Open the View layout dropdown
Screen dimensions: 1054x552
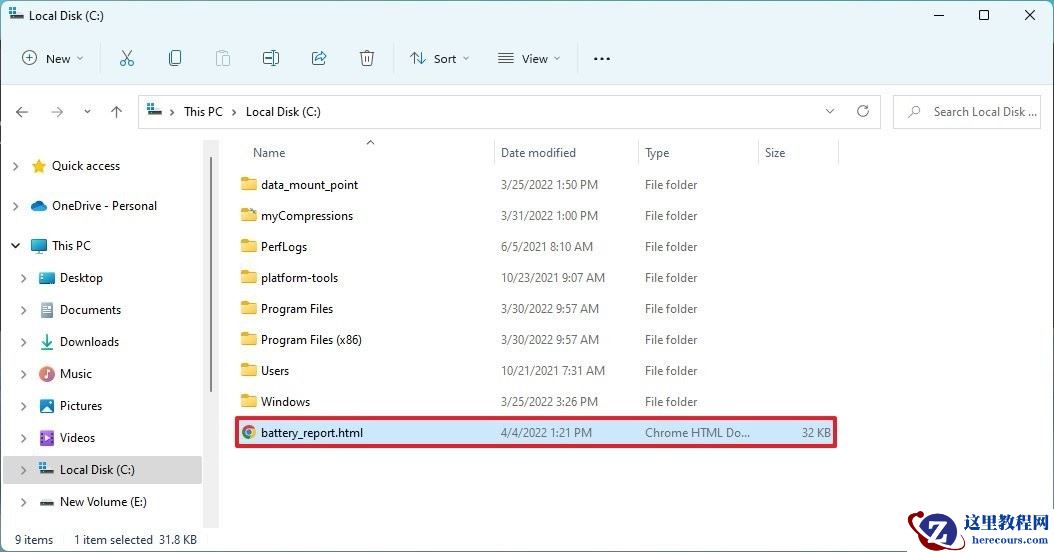pyautogui.click(x=529, y=59)
